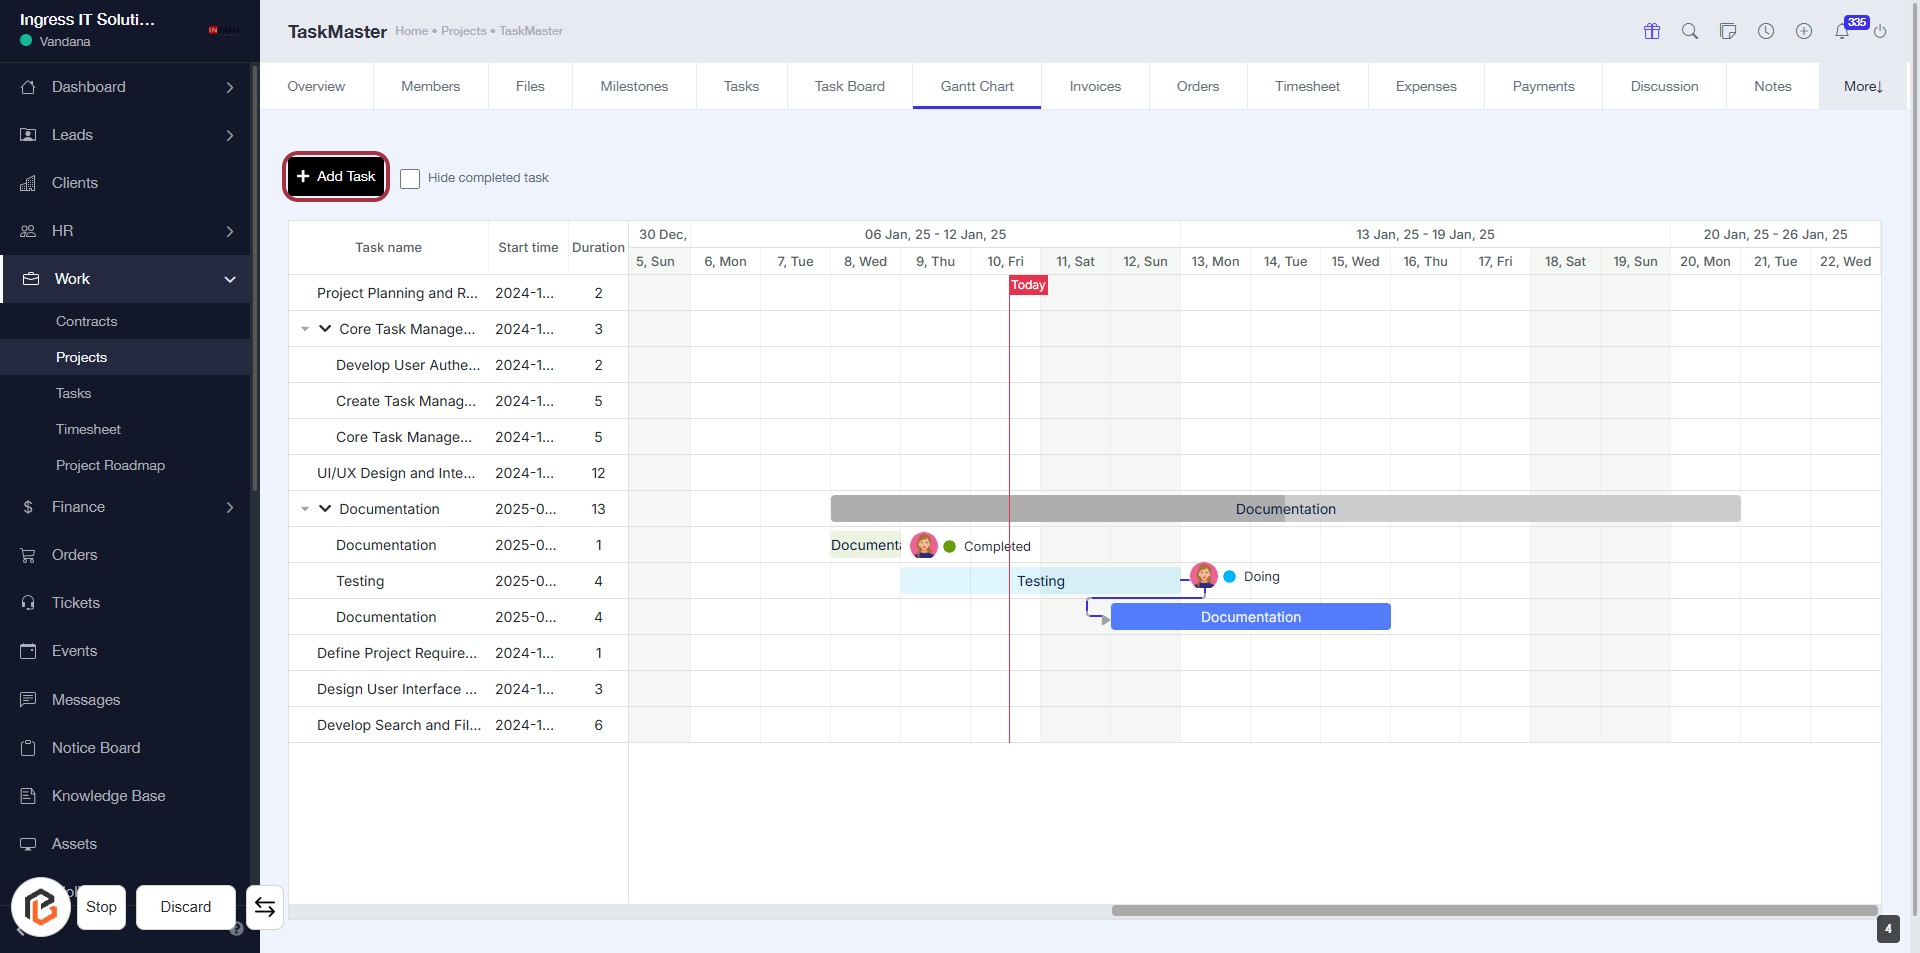Open the Milestones tab
Viewport: 1920px width, 953px height.
634,87
